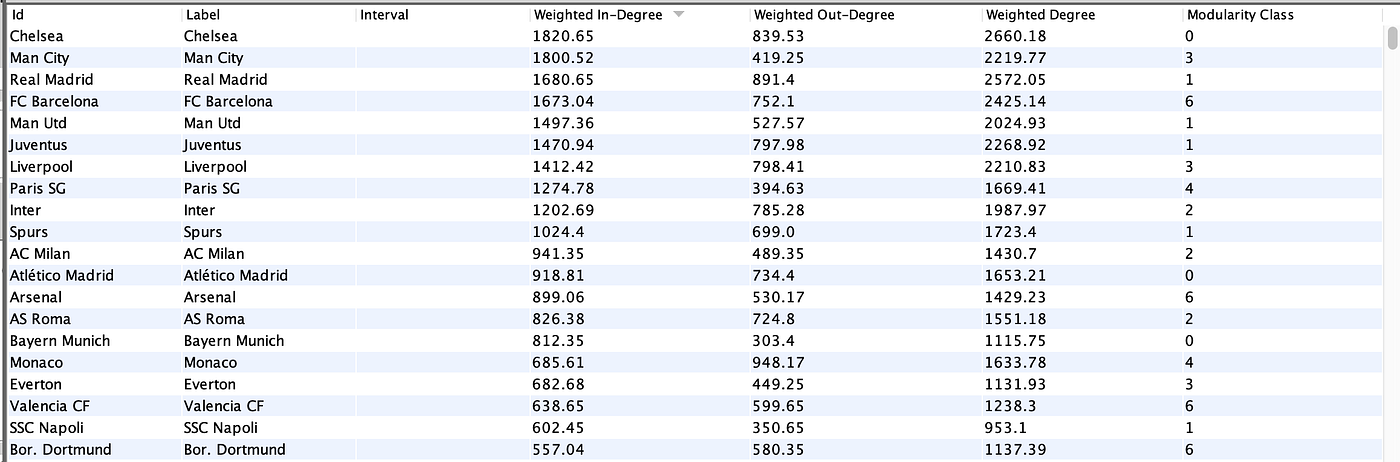Screen dimensions: 1400x462
Task: Select weighted in-degree value 1470.94
Action: point(565,145)
